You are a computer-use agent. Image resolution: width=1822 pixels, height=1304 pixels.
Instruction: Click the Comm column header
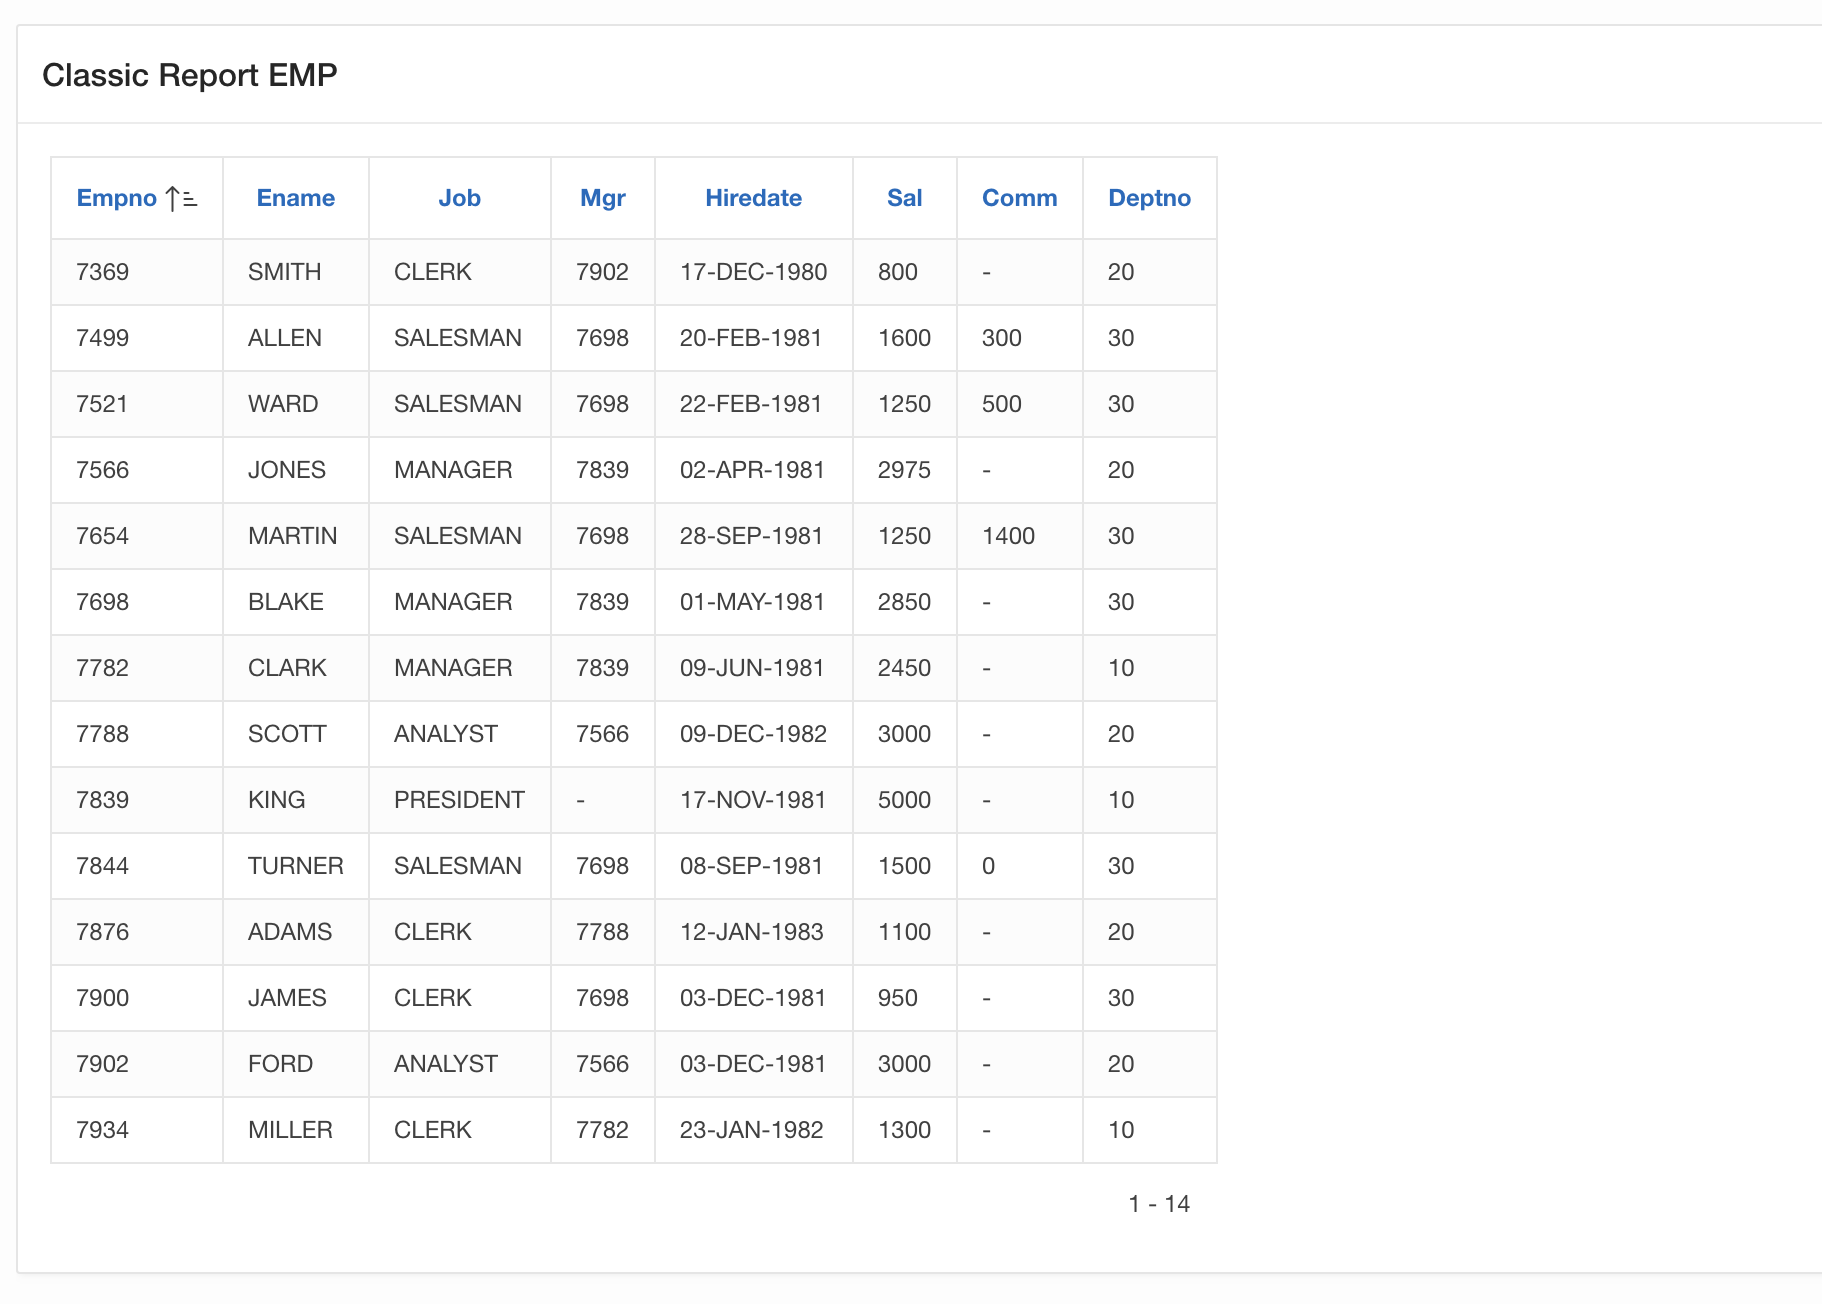[x=1019, y=198]
